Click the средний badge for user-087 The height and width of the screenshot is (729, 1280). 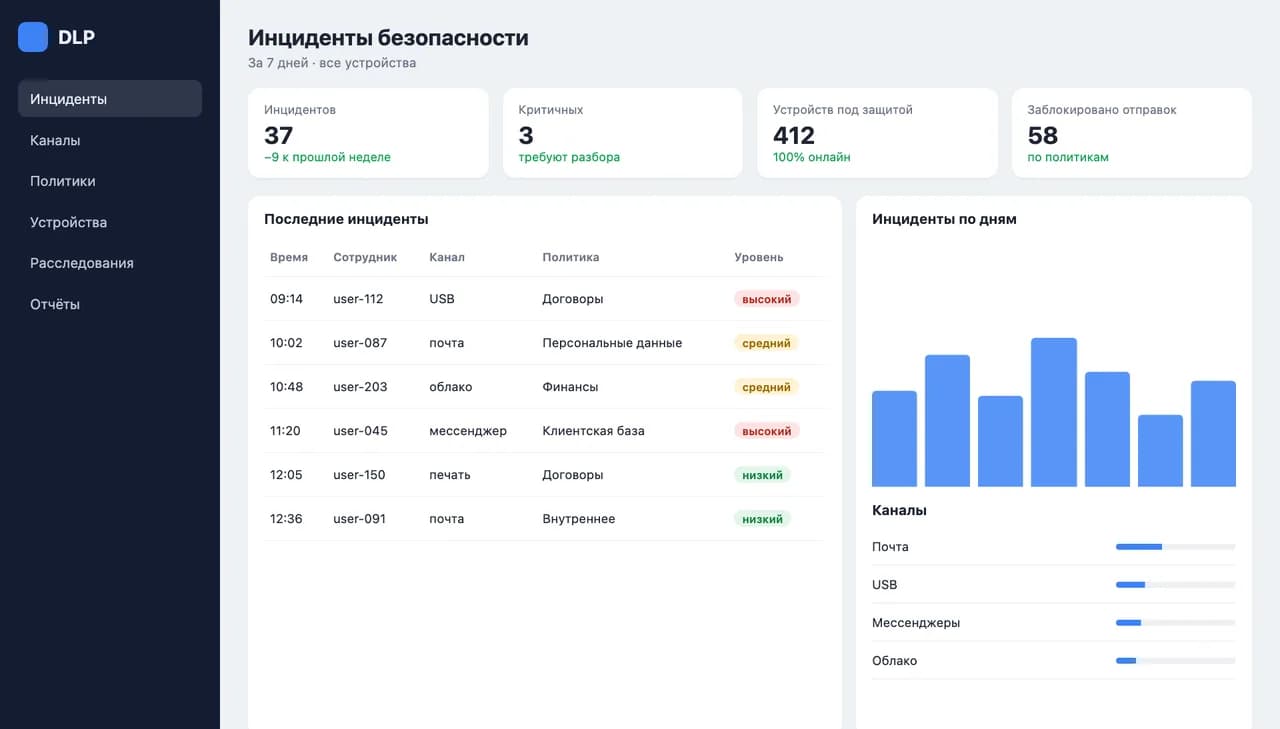pyautogui.click(x=767, y=343)
